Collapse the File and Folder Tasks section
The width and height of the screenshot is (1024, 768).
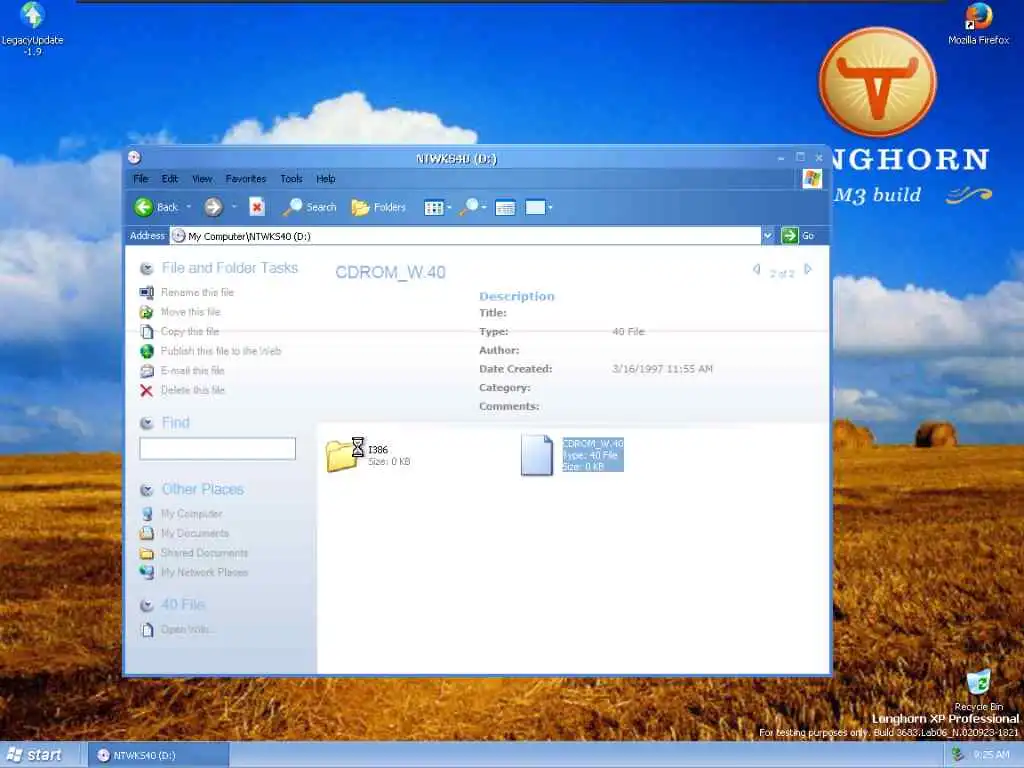(x=147, y=268)
